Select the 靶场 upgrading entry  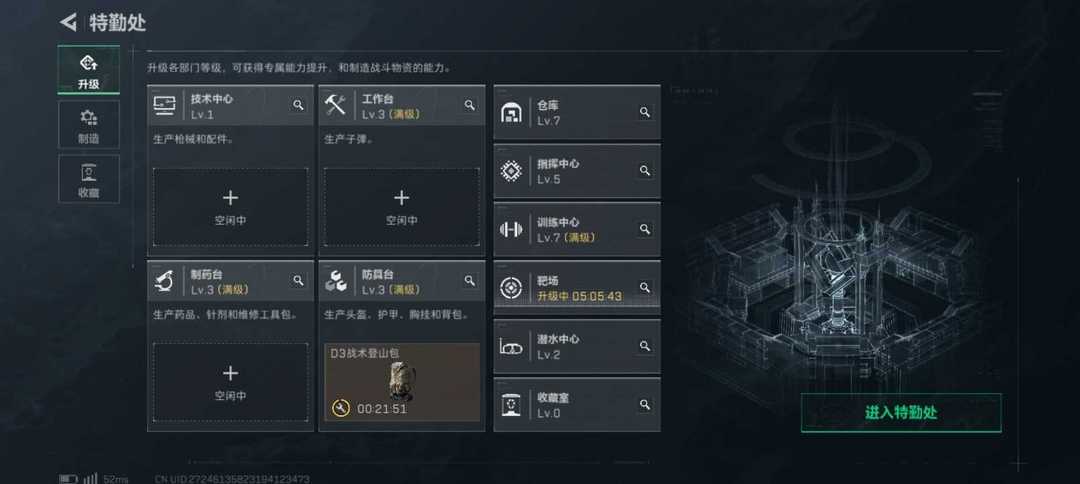click(x=577, y=288)
